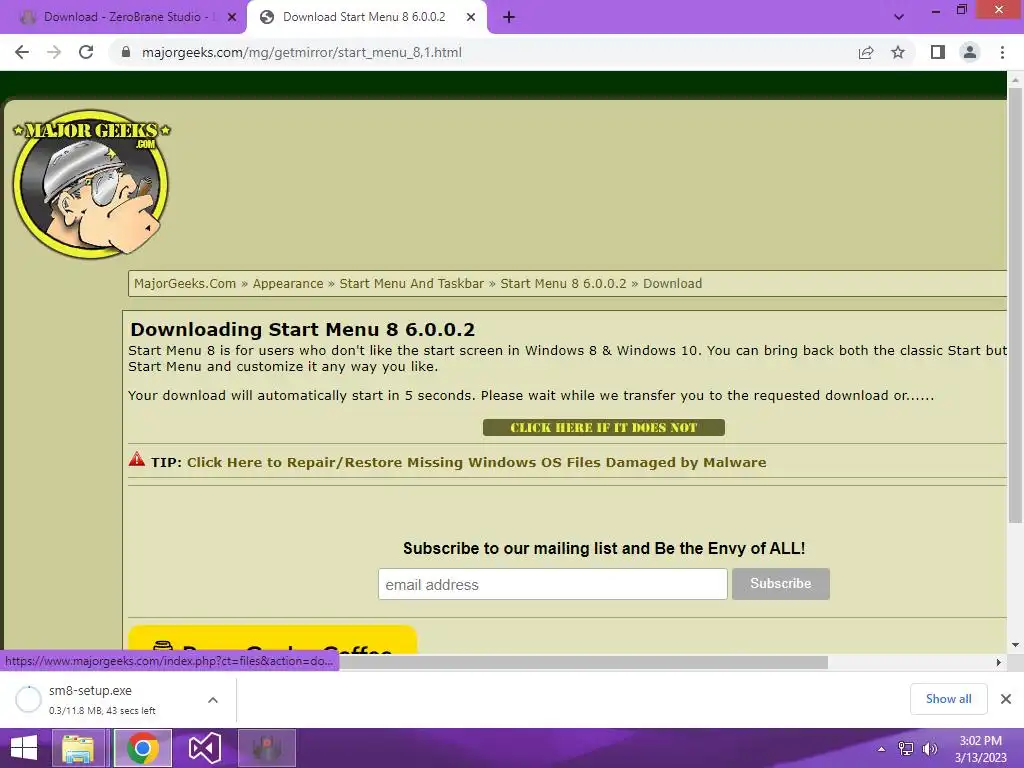Reload the current page

86,52
